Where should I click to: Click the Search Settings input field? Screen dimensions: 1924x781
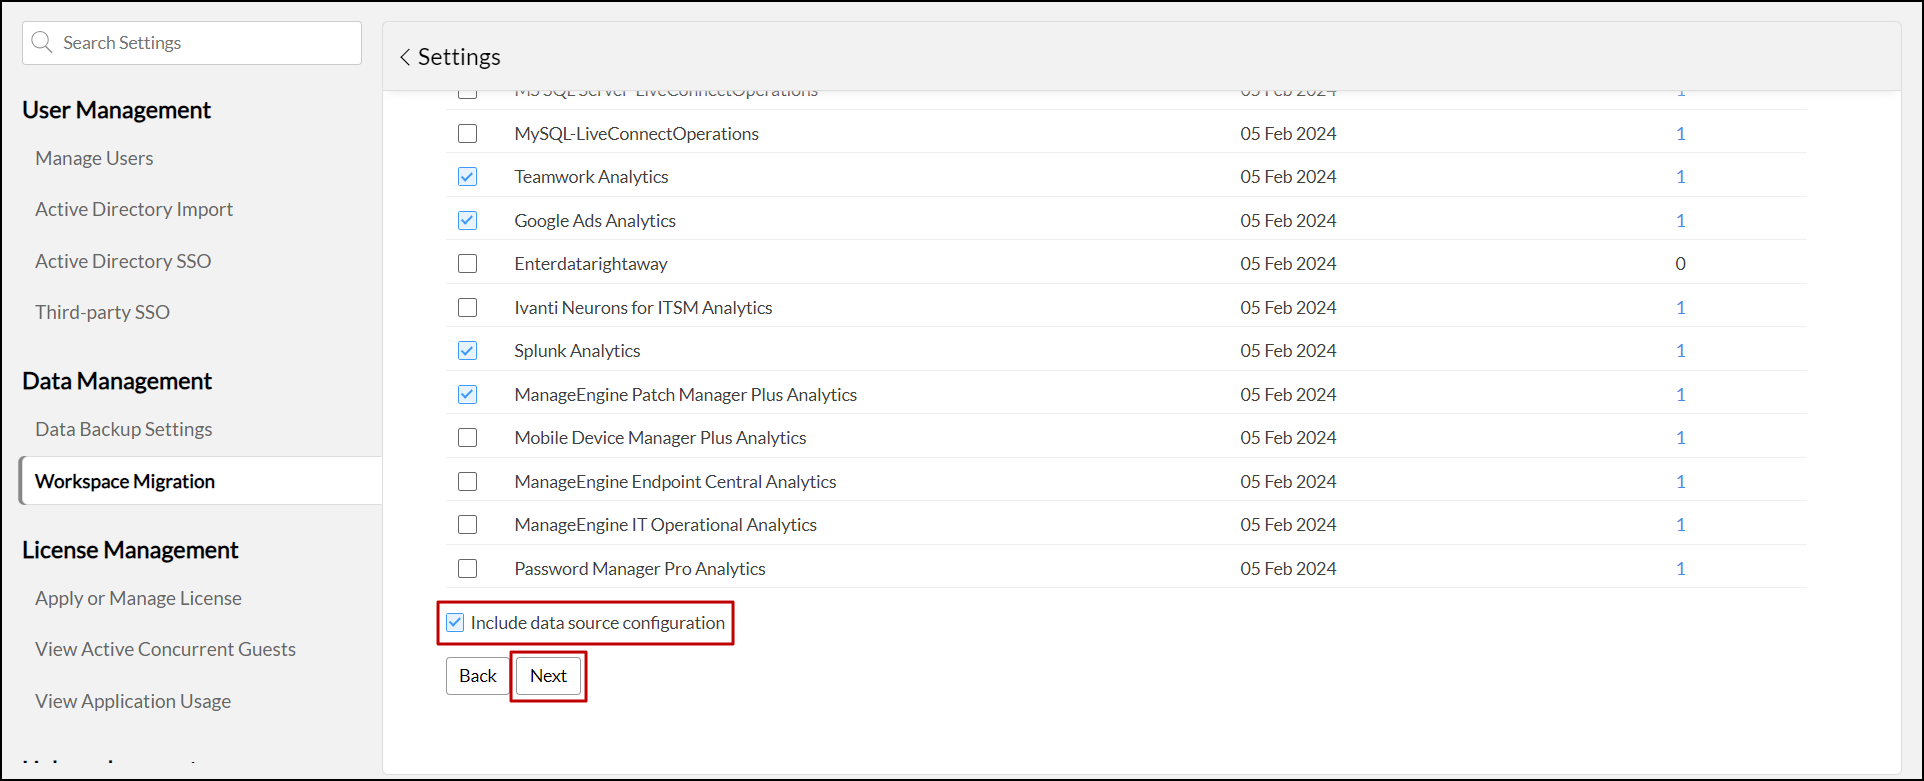tap(205, 43)
